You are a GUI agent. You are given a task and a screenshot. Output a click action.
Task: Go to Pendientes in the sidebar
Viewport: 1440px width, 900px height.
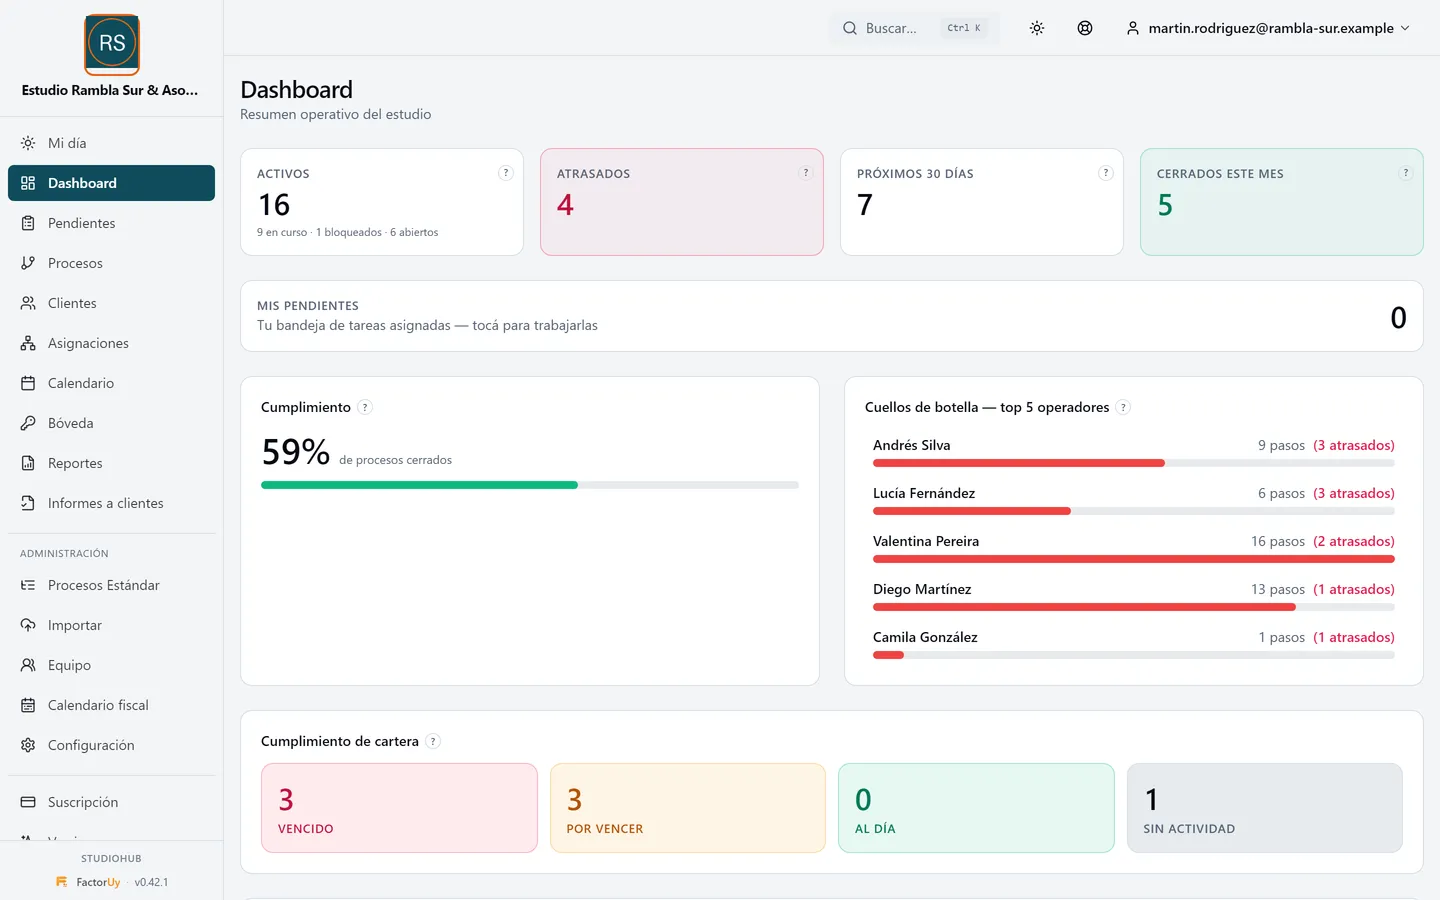111,223
